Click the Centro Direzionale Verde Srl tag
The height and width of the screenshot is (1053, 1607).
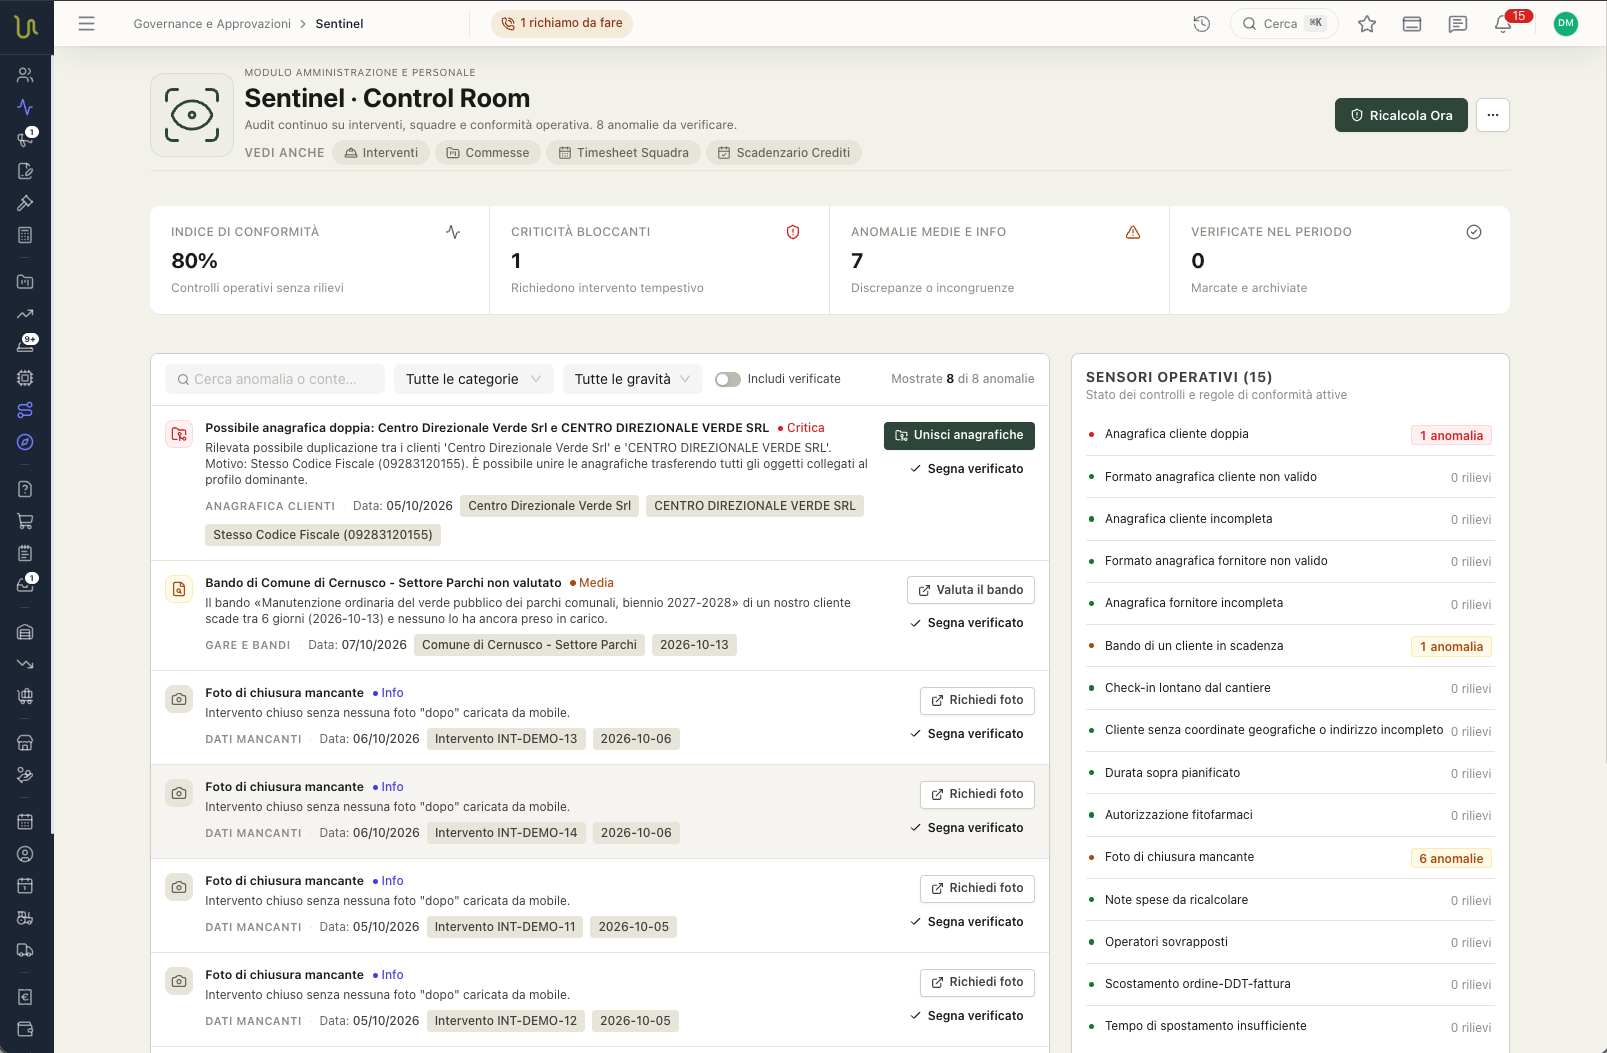click(x=550, y=506)
